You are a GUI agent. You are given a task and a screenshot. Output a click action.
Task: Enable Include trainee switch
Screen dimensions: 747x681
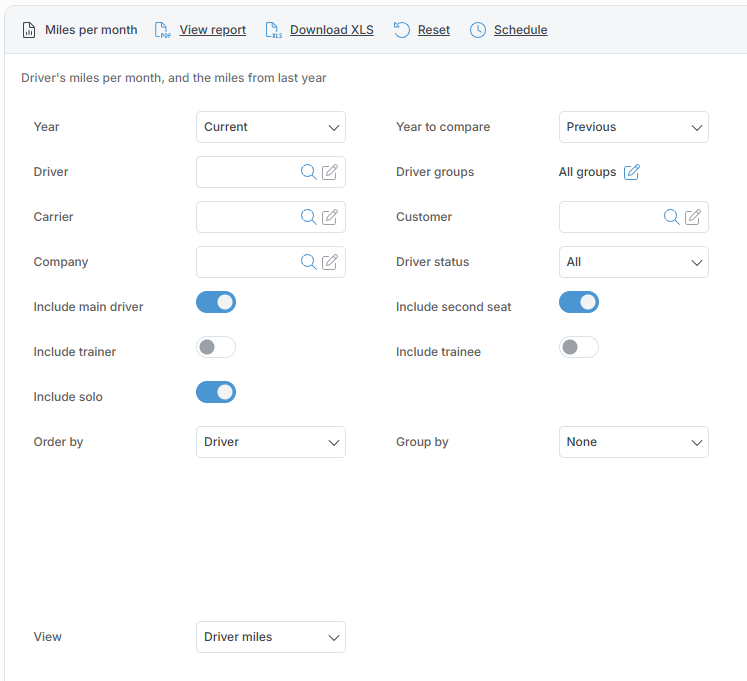click(579, 347)
